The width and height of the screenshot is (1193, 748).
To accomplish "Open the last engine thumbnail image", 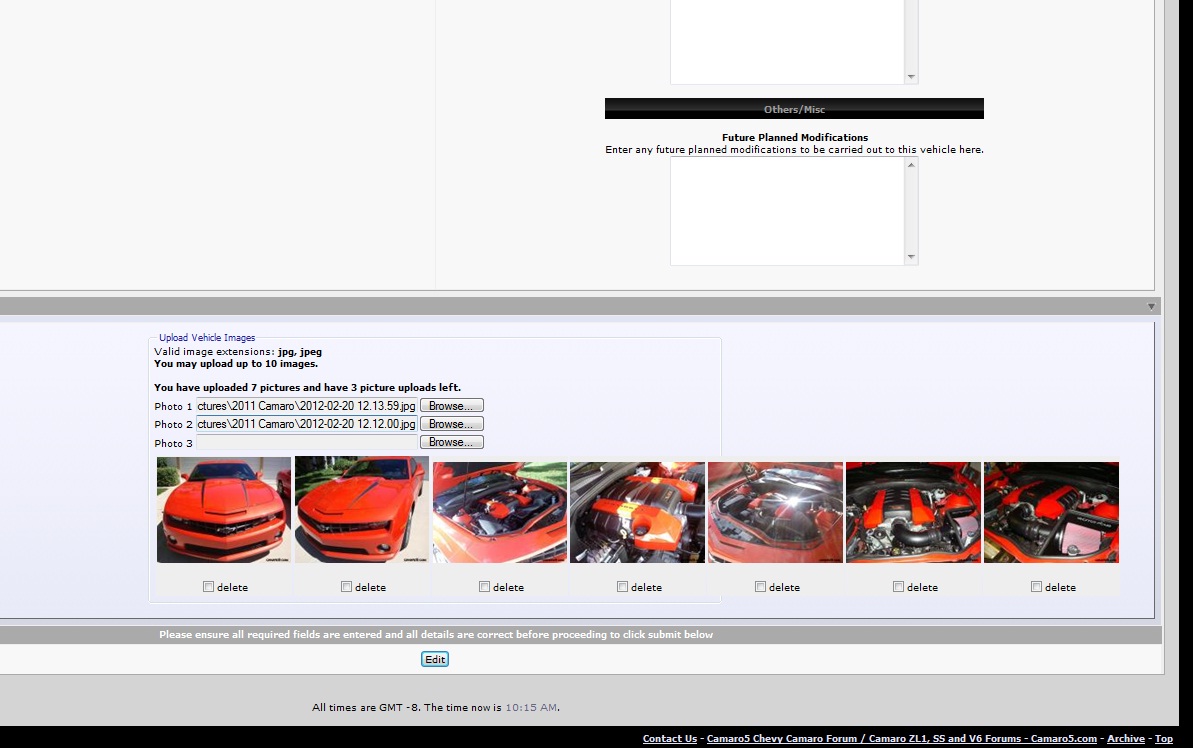I will [1051, 512].
